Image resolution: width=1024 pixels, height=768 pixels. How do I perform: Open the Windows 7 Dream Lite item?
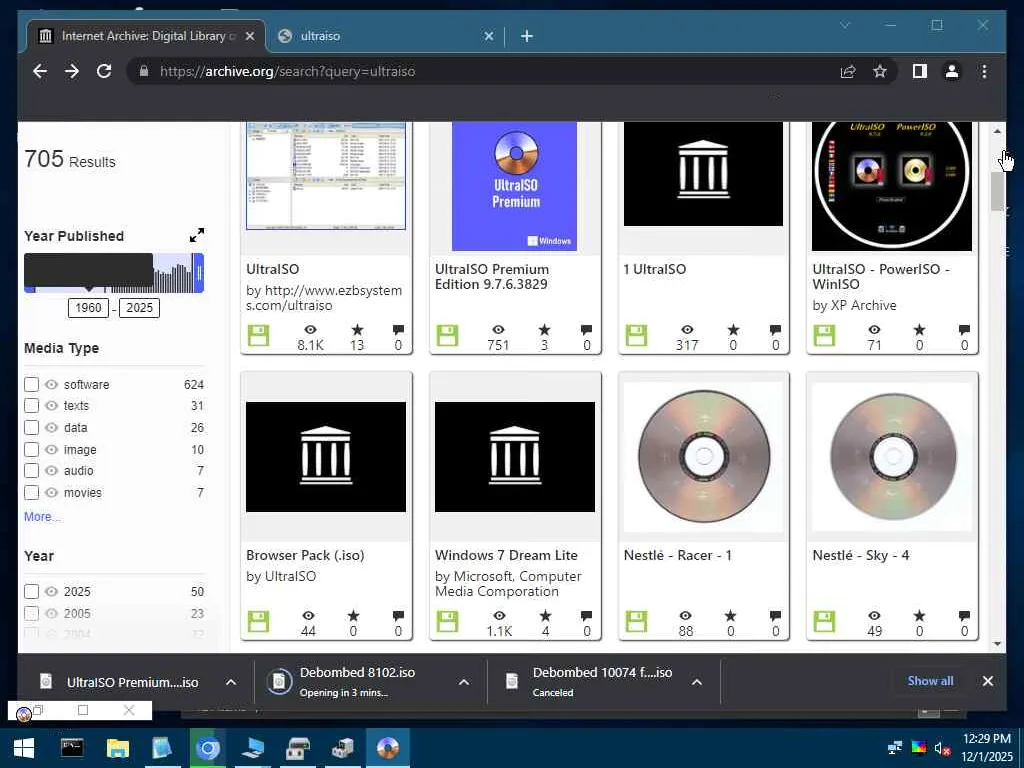tap(506, 555)
